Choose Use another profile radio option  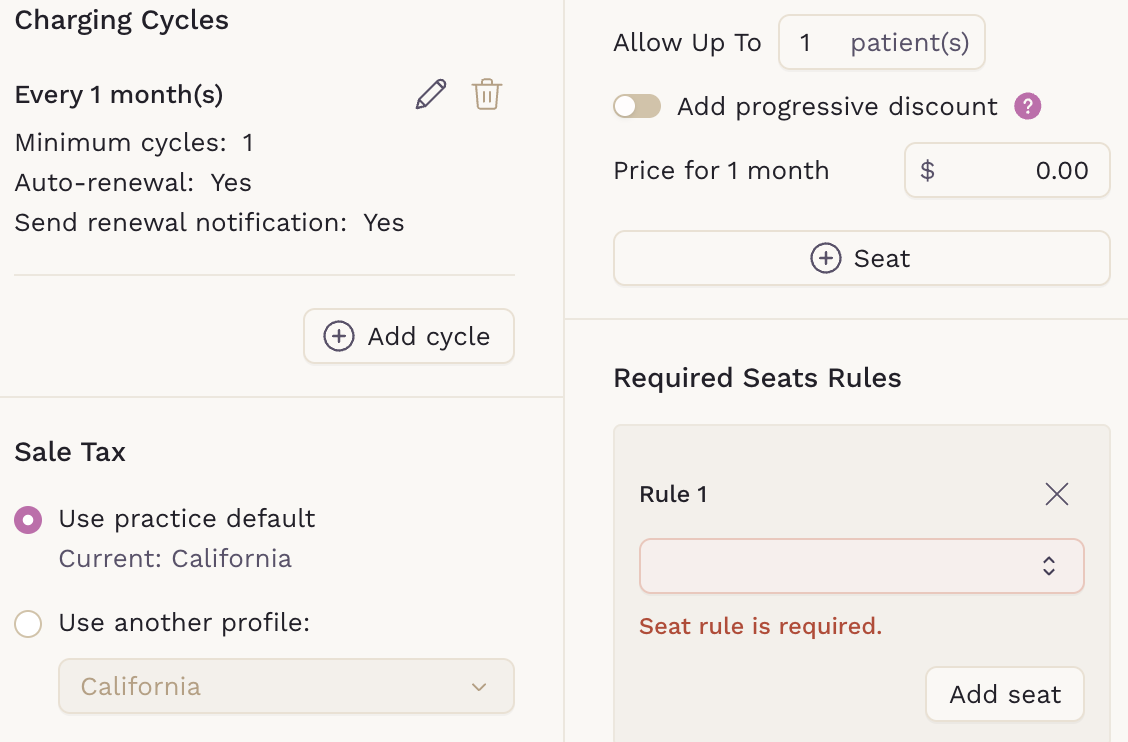(x=28, y=624)
